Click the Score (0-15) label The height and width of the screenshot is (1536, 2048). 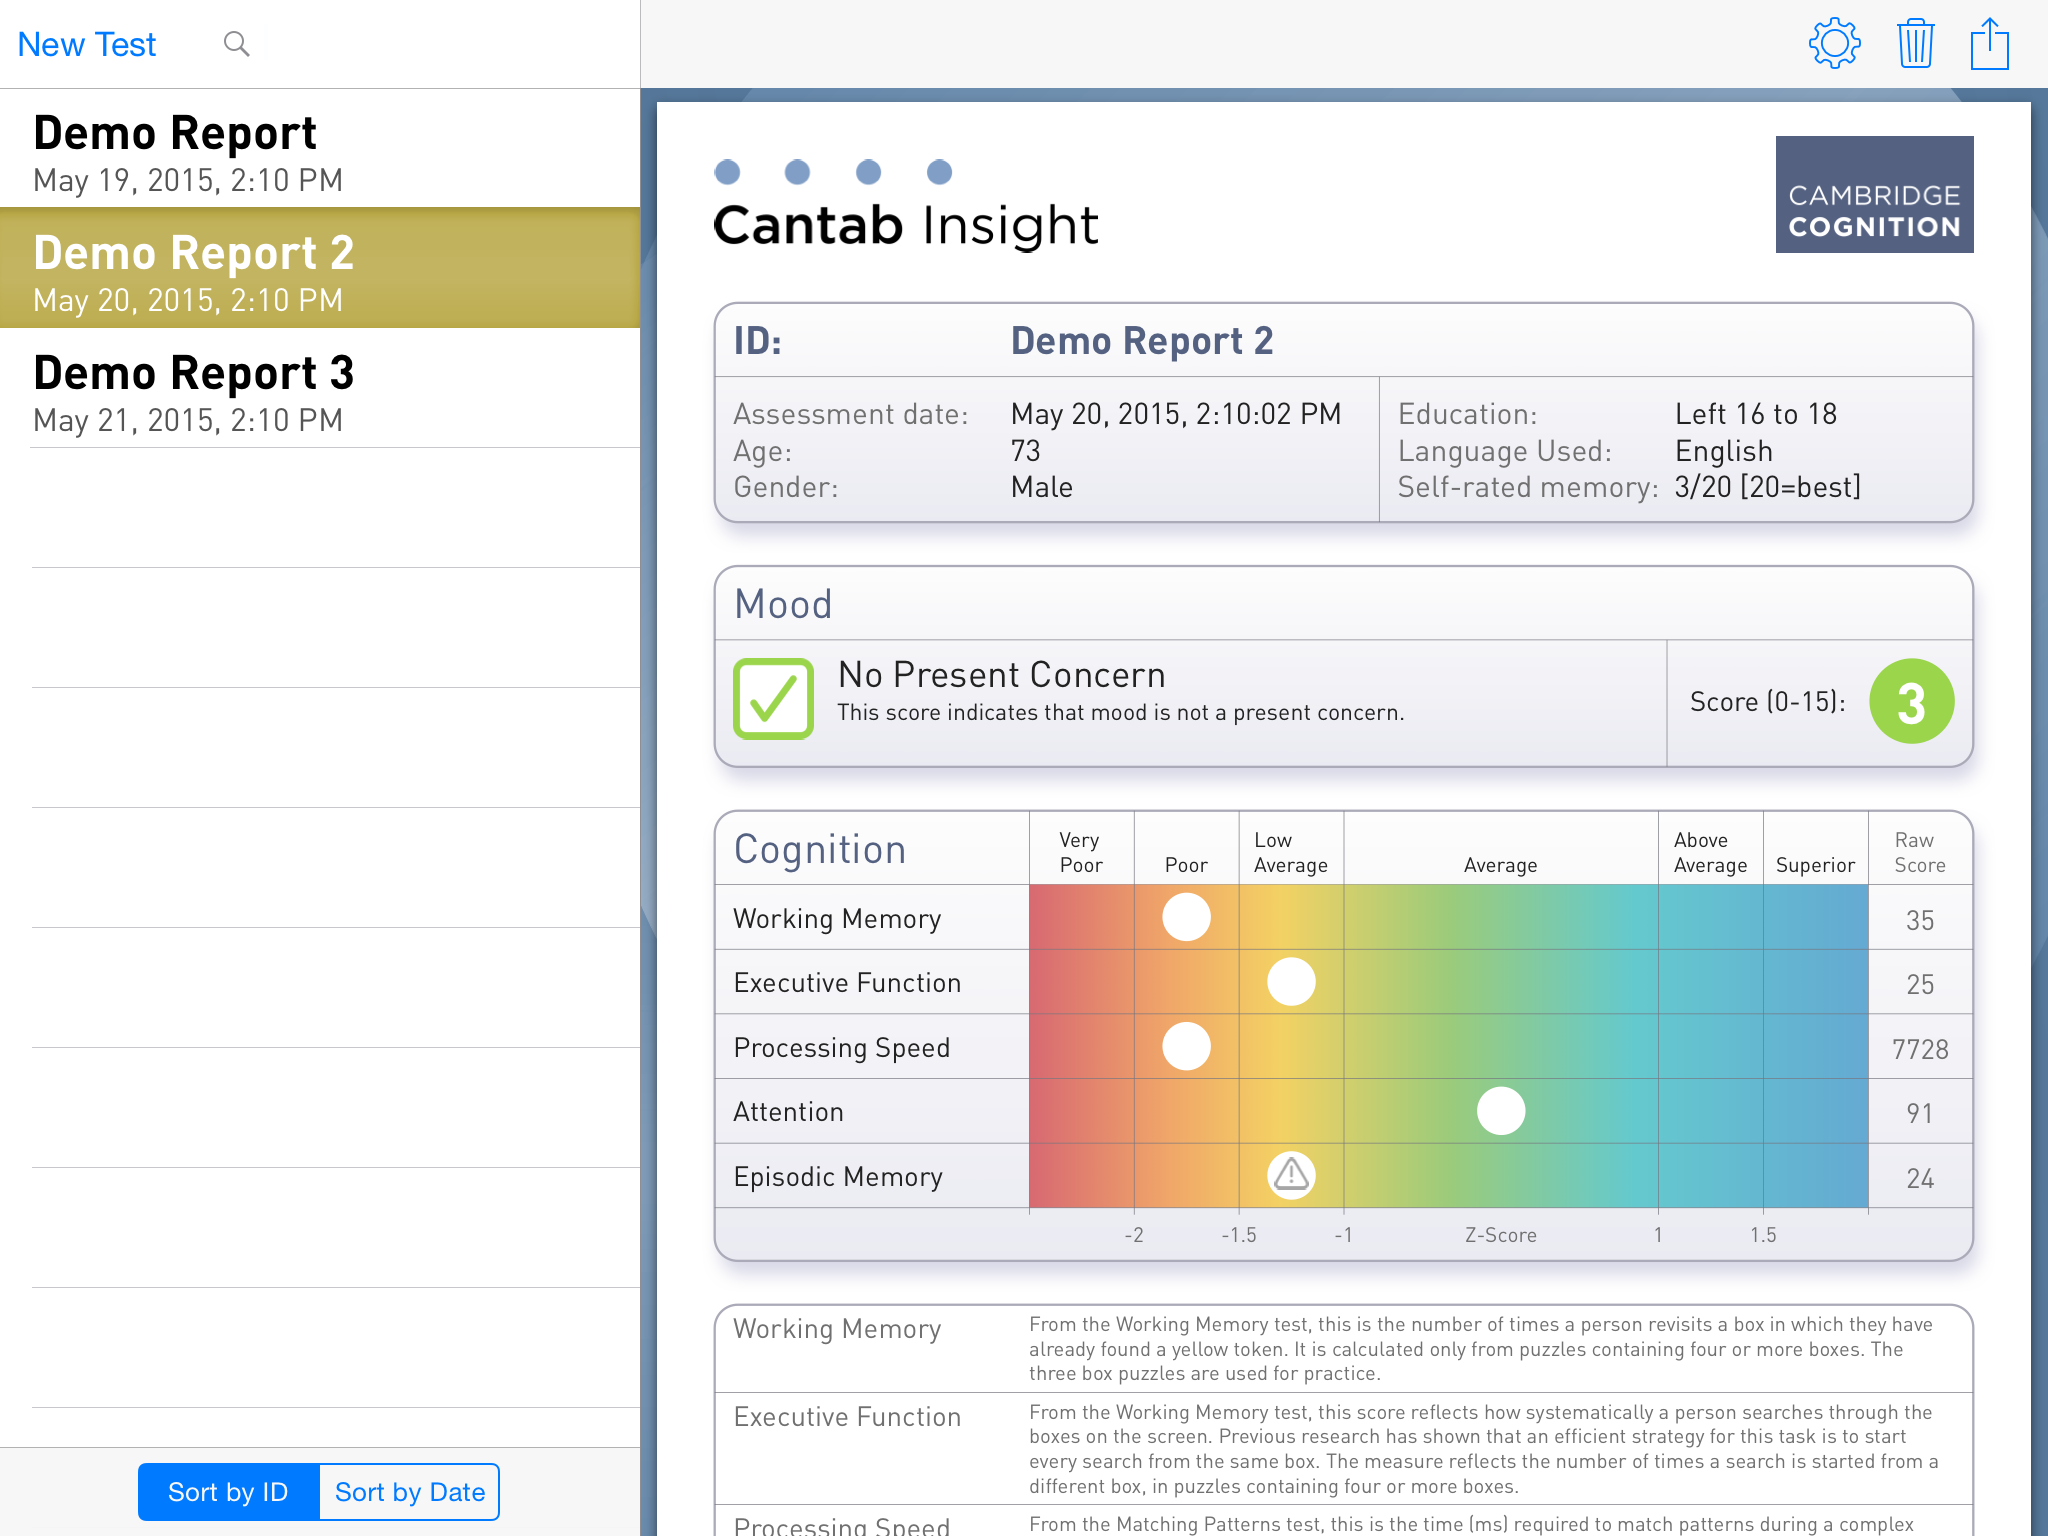click(x=1768, y=702)
